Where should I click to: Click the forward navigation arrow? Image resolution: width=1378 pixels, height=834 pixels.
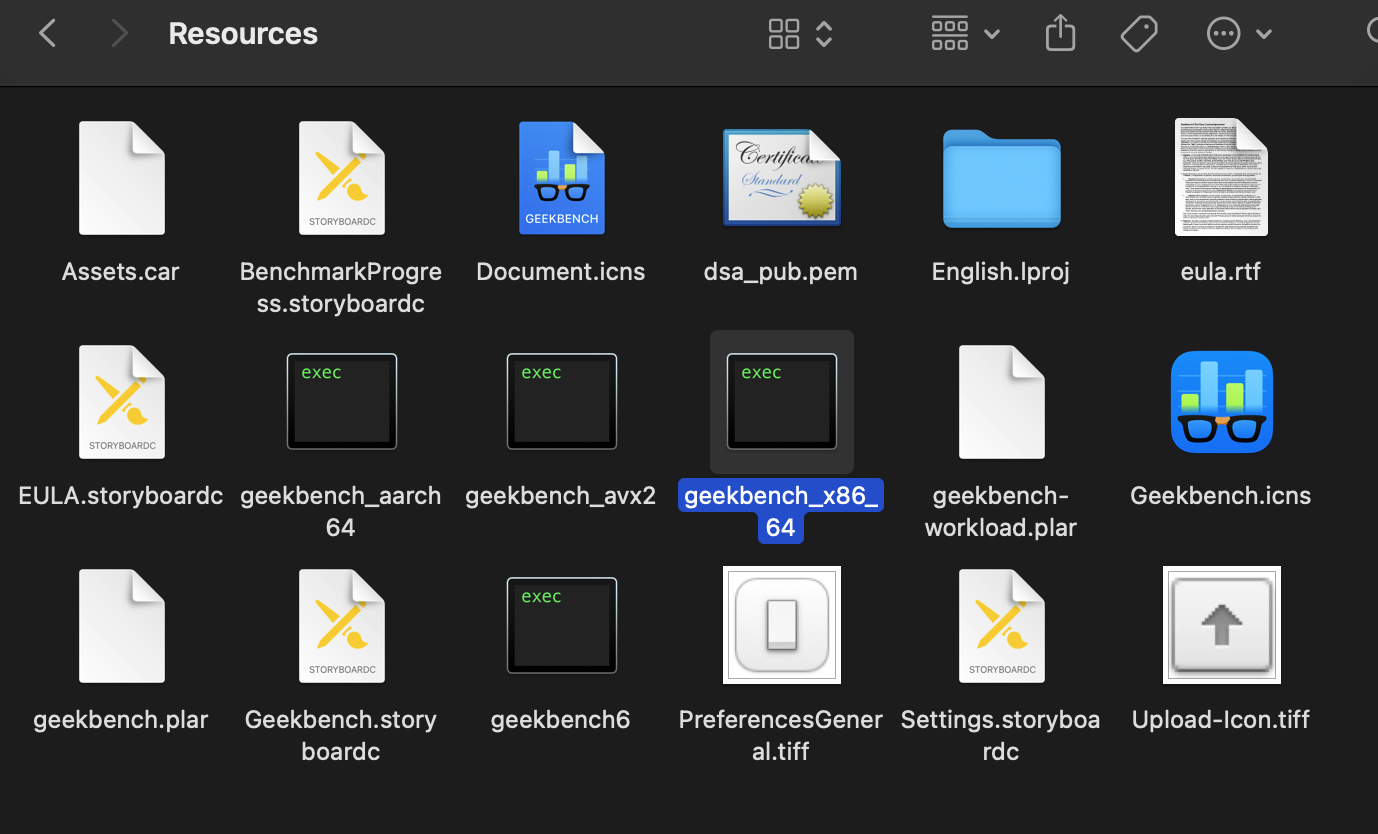click(118, 33)
